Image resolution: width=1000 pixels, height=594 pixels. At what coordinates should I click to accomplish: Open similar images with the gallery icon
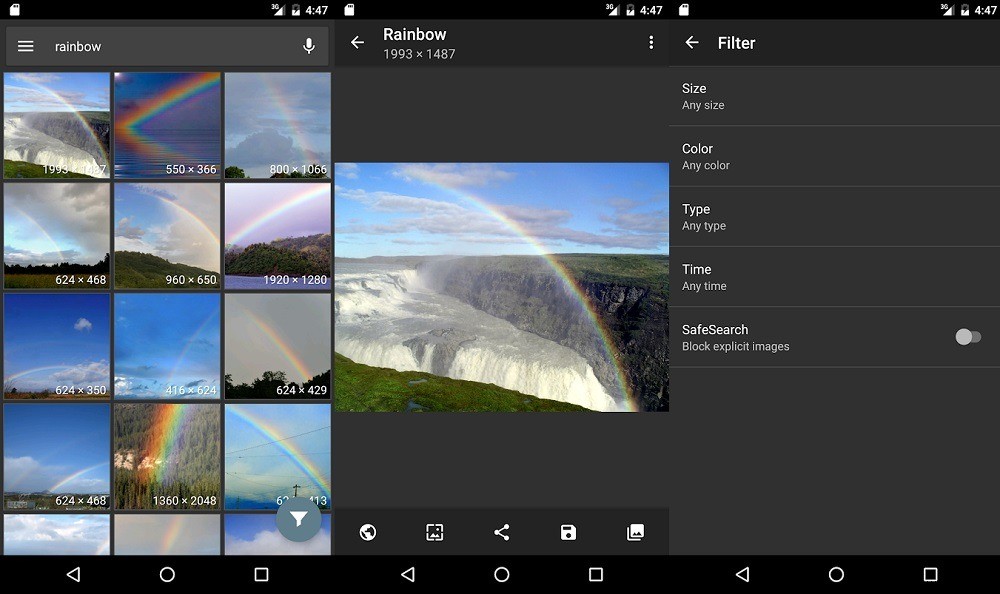(635, 532)
